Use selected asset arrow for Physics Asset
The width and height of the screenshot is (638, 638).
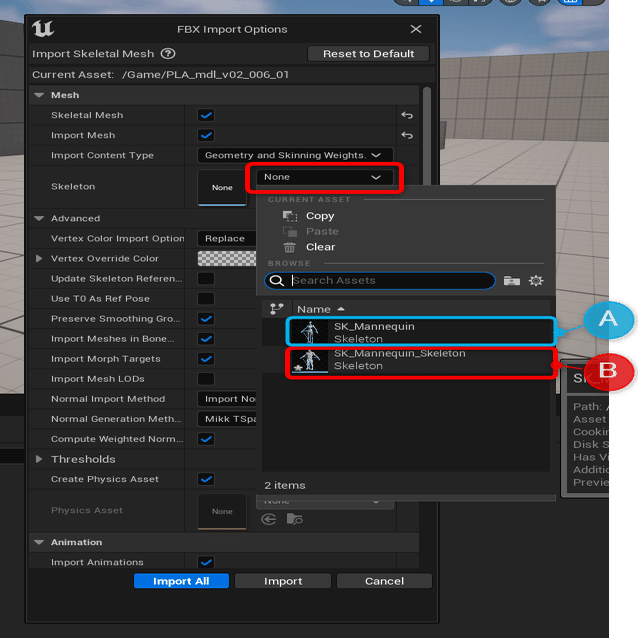tap(269, 519)
